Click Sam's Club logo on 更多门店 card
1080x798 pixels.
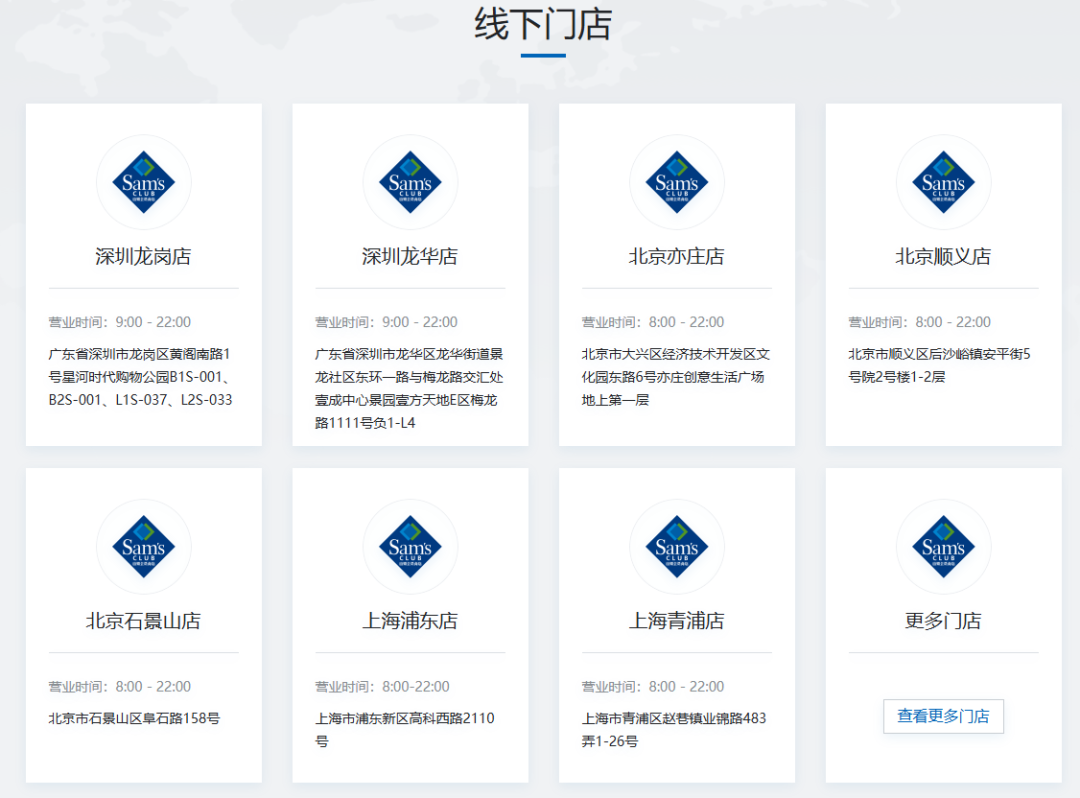click(x=943, y=547)
